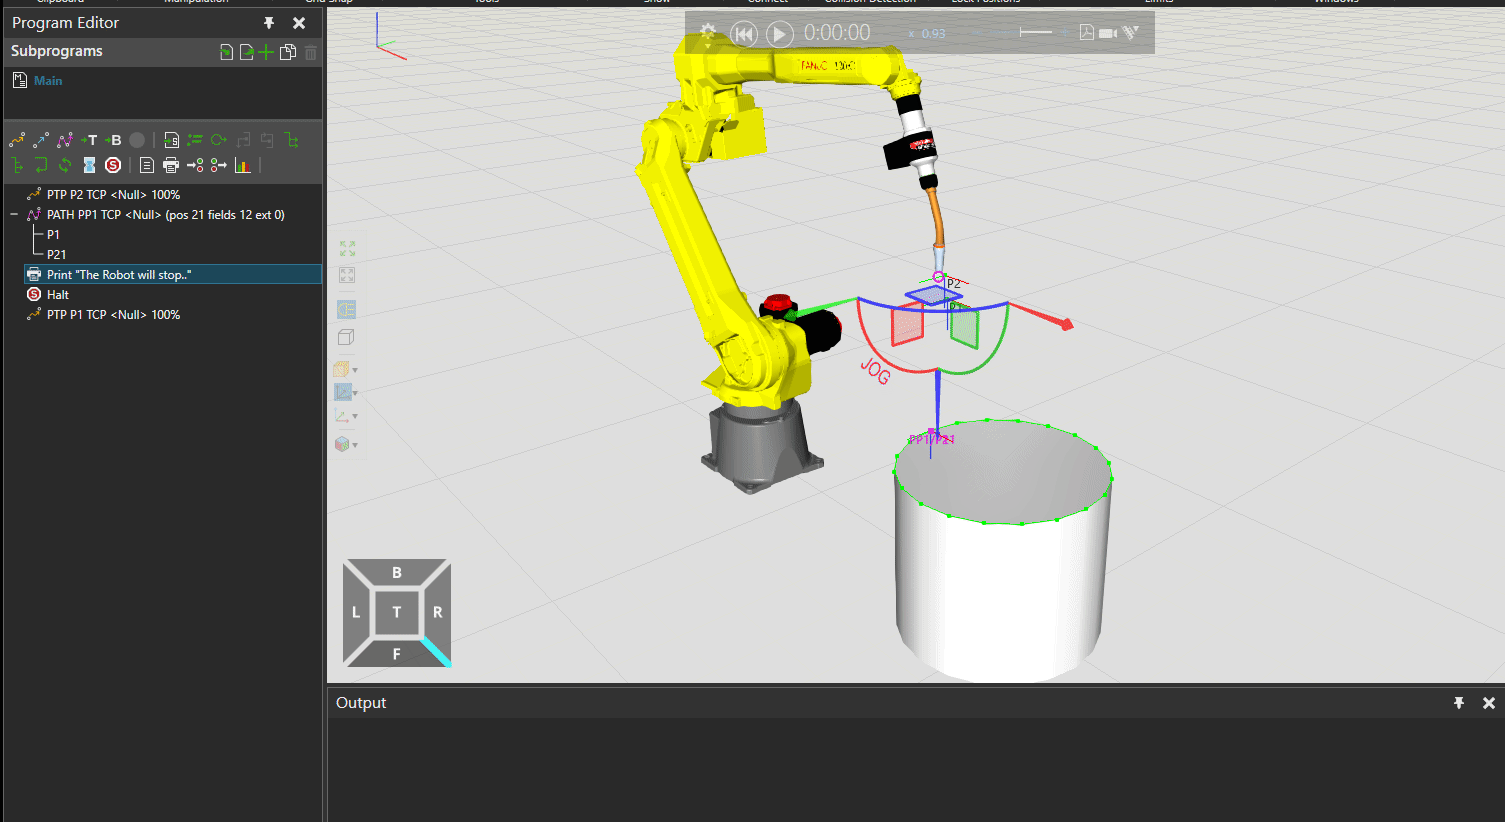Click the PP1/P21 path point marker

coord(931,439)
